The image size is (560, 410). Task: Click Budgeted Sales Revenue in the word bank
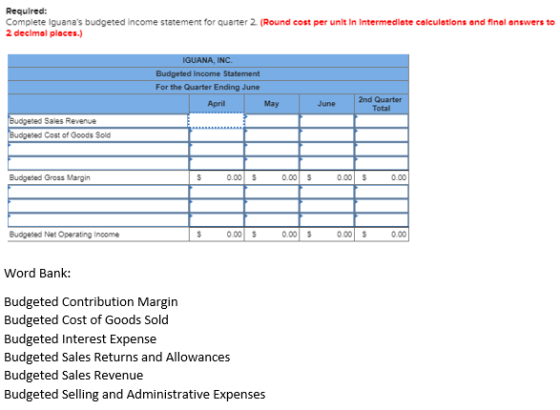pos(74,375)
